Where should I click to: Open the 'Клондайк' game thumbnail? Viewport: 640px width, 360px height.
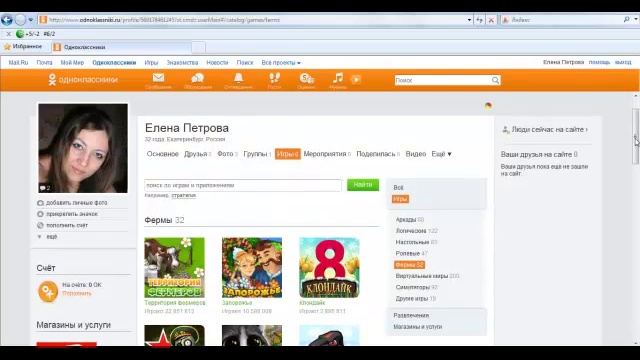(x=329, y=268)
